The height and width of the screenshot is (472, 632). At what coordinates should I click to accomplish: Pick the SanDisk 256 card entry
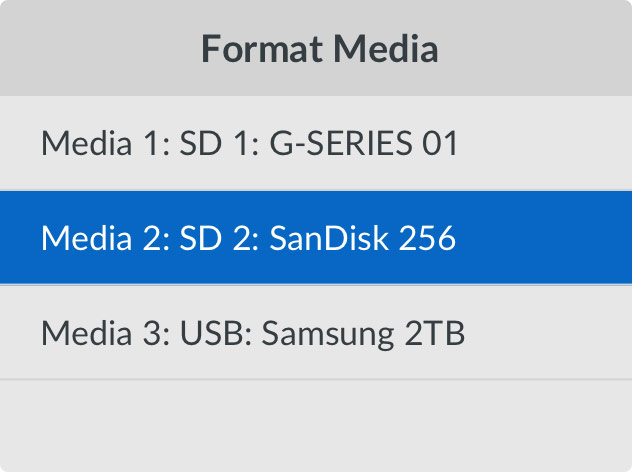[x=316, y=238]
